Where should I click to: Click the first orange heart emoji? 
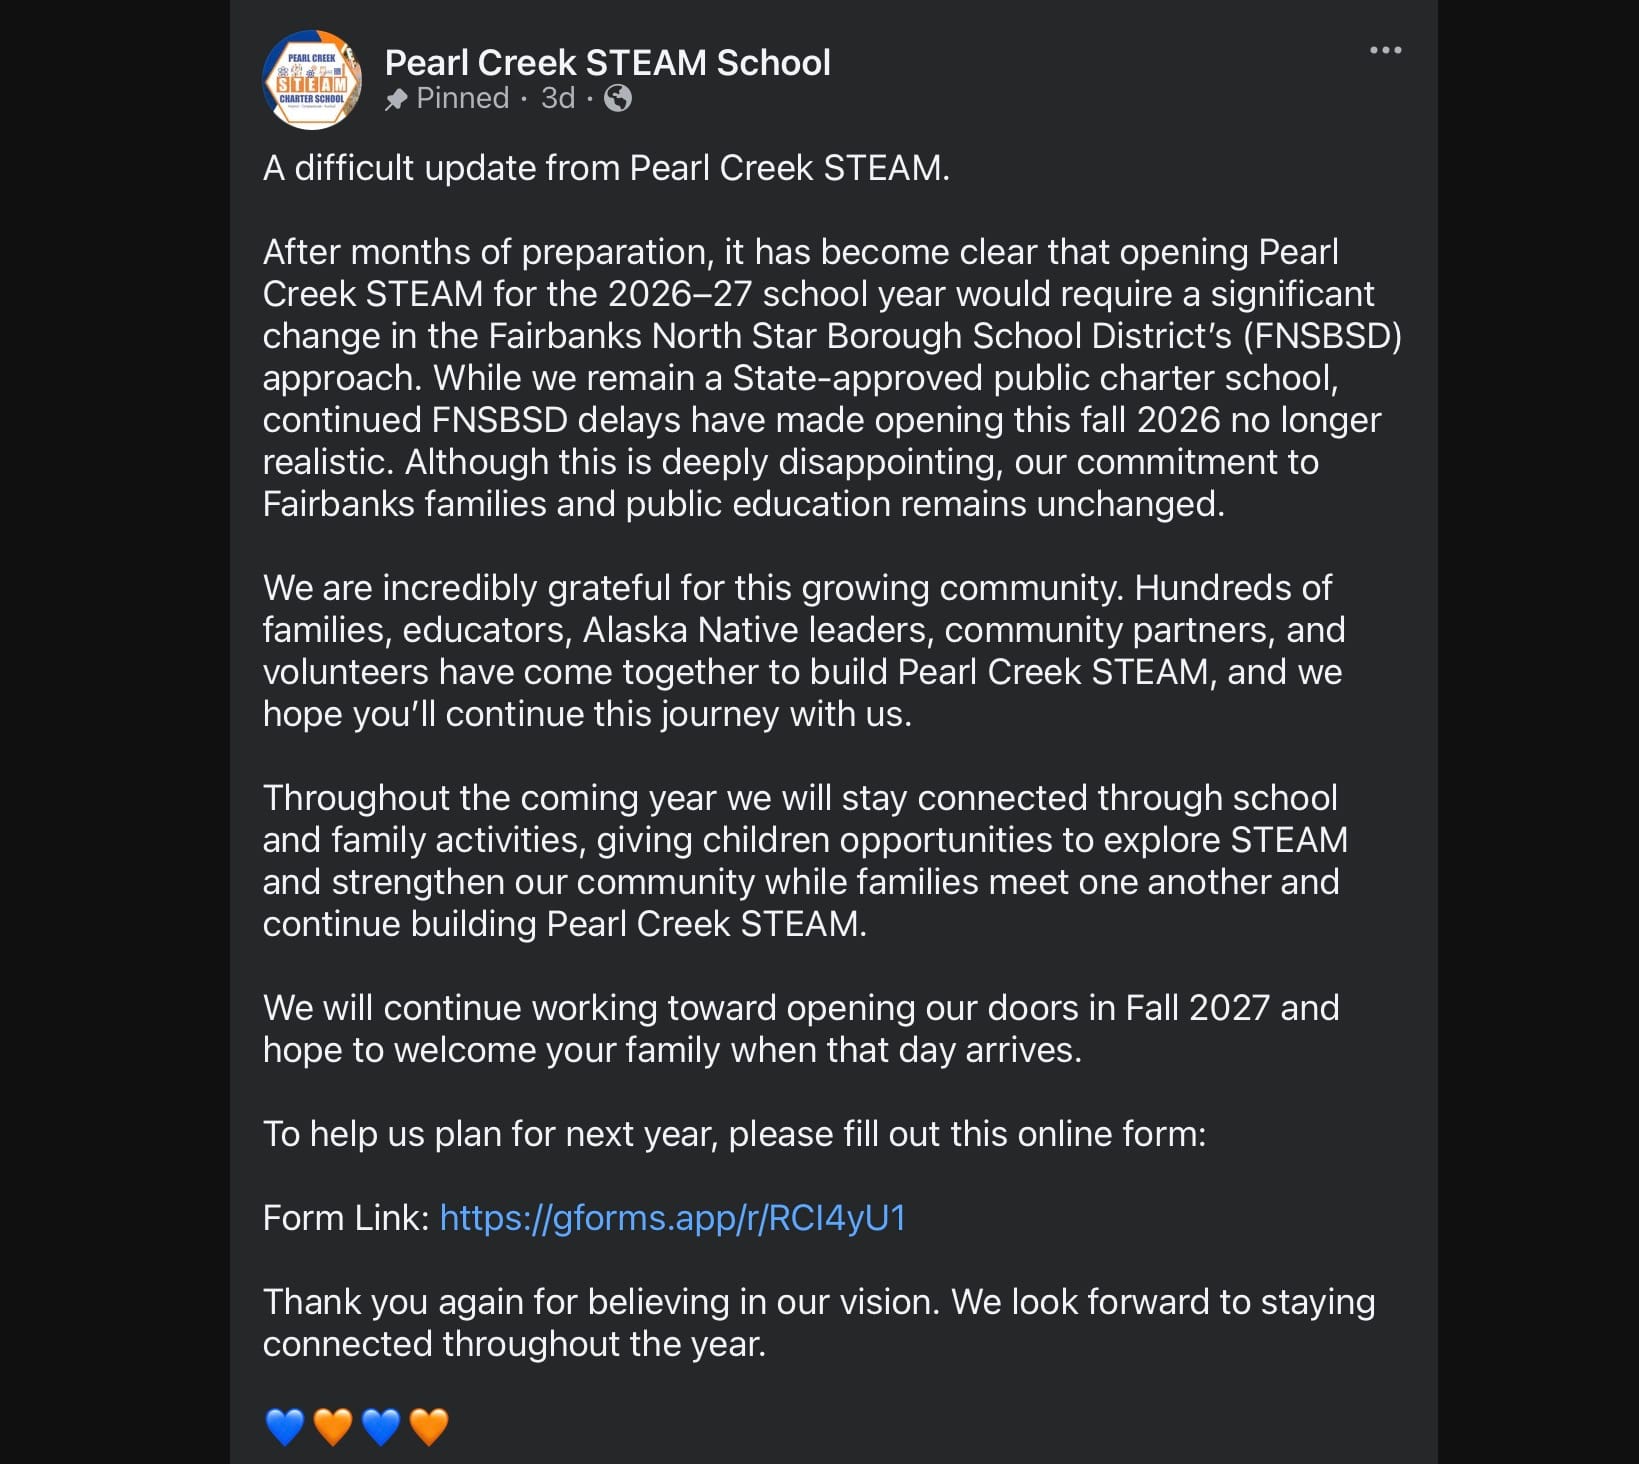[333, 1426]
